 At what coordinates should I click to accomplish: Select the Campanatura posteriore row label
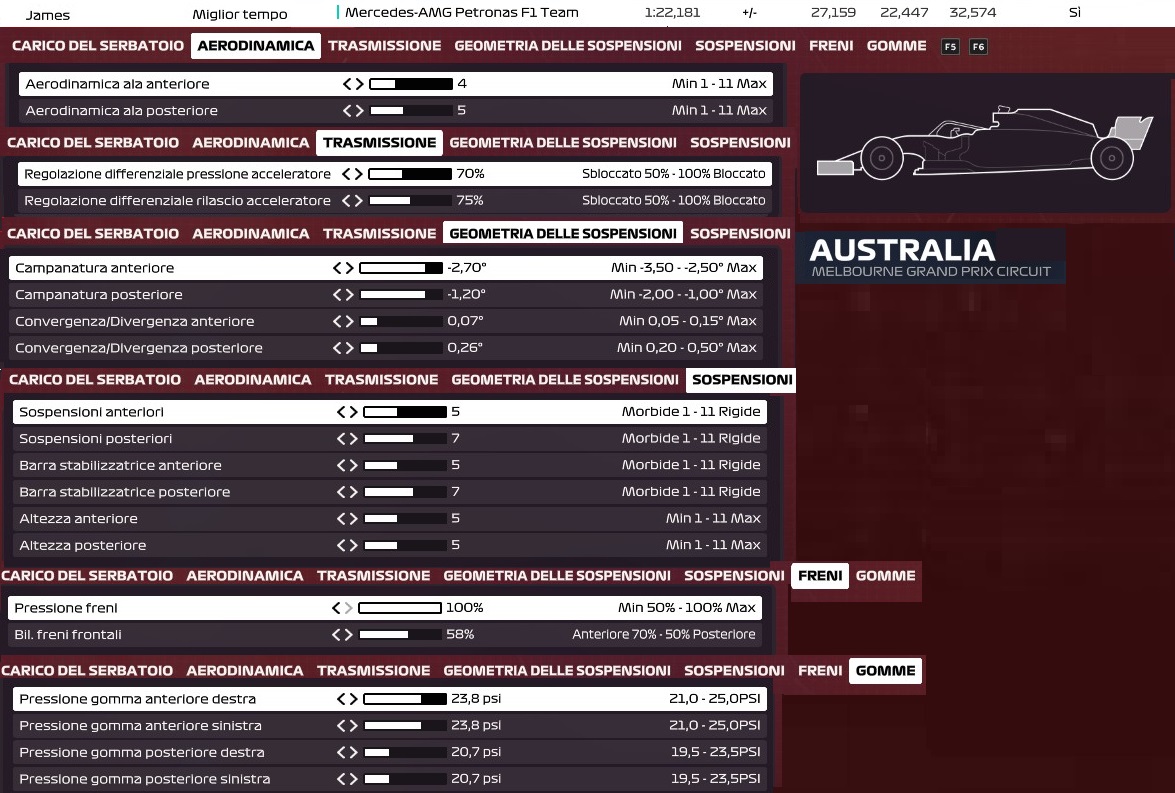click(x=99, y=295)
